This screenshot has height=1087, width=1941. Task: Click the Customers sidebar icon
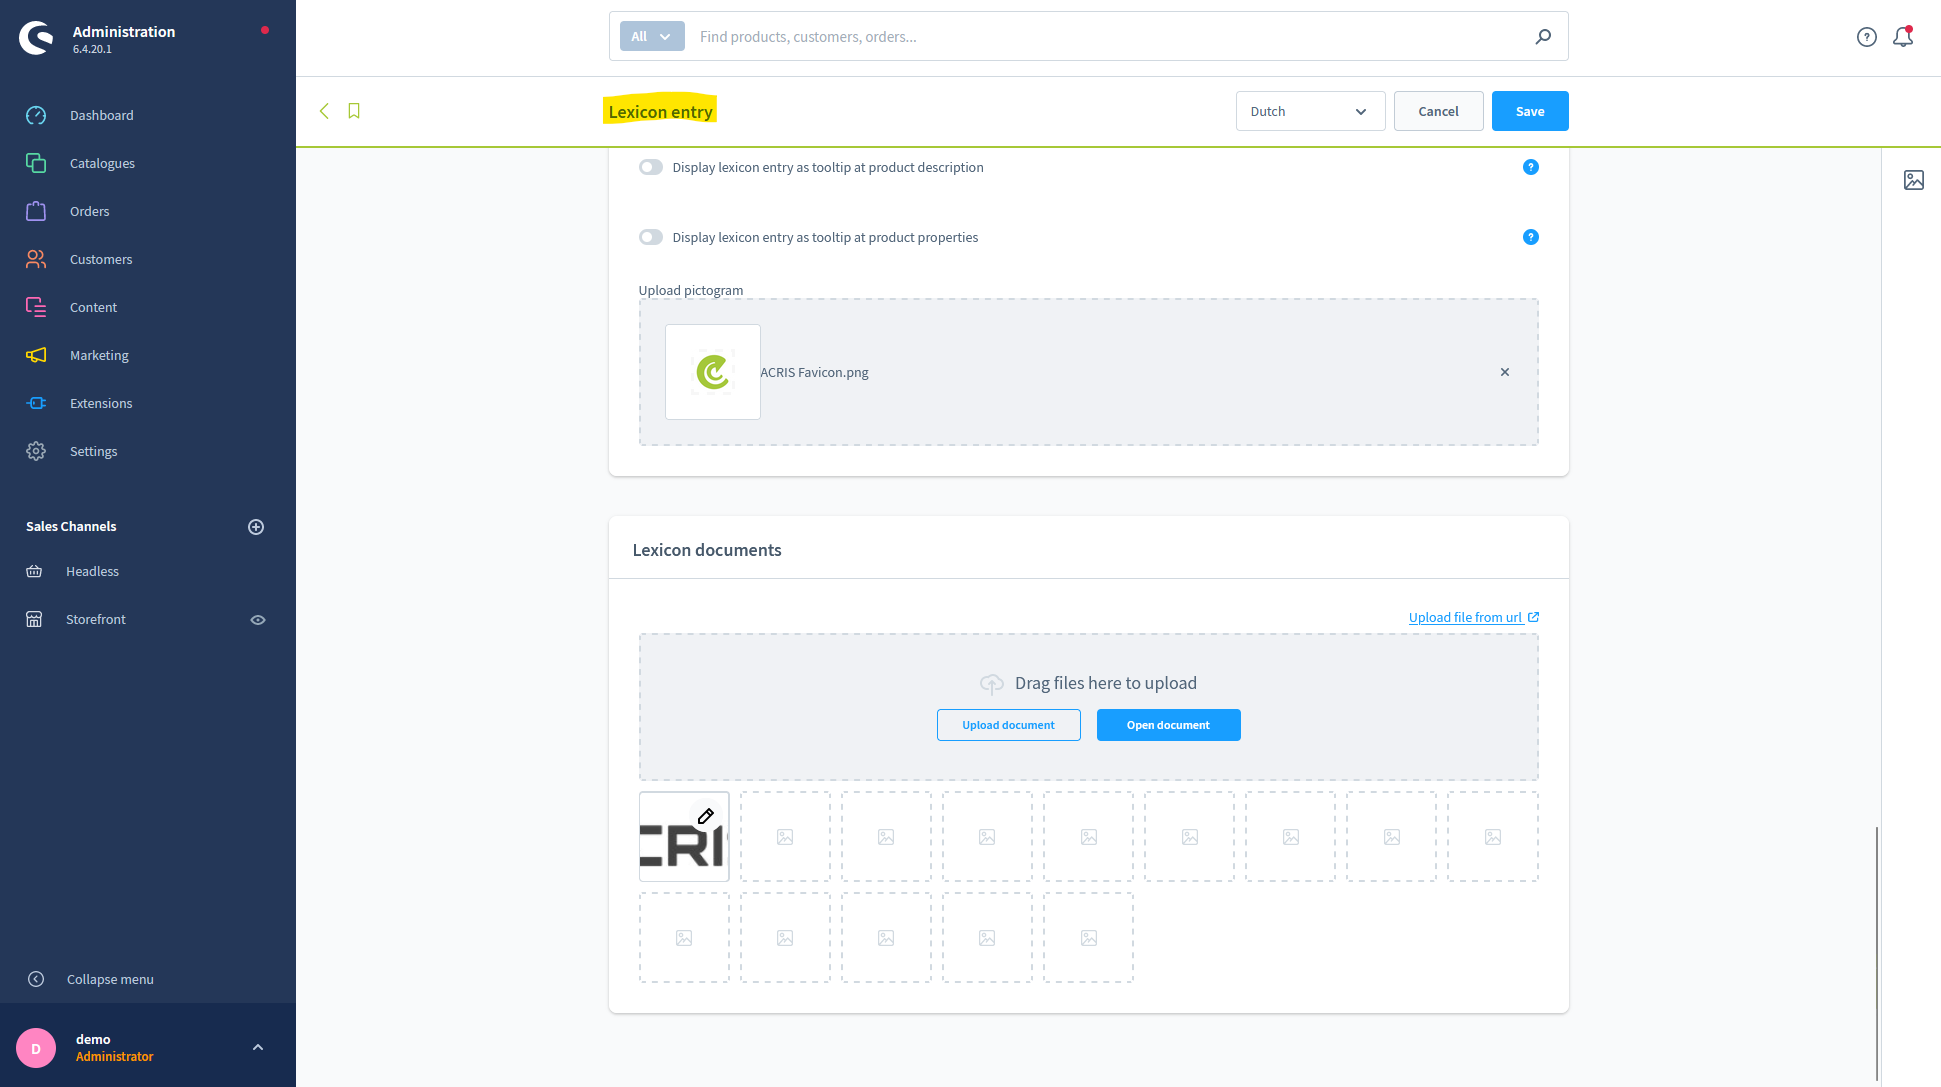(x=36, y=259)
